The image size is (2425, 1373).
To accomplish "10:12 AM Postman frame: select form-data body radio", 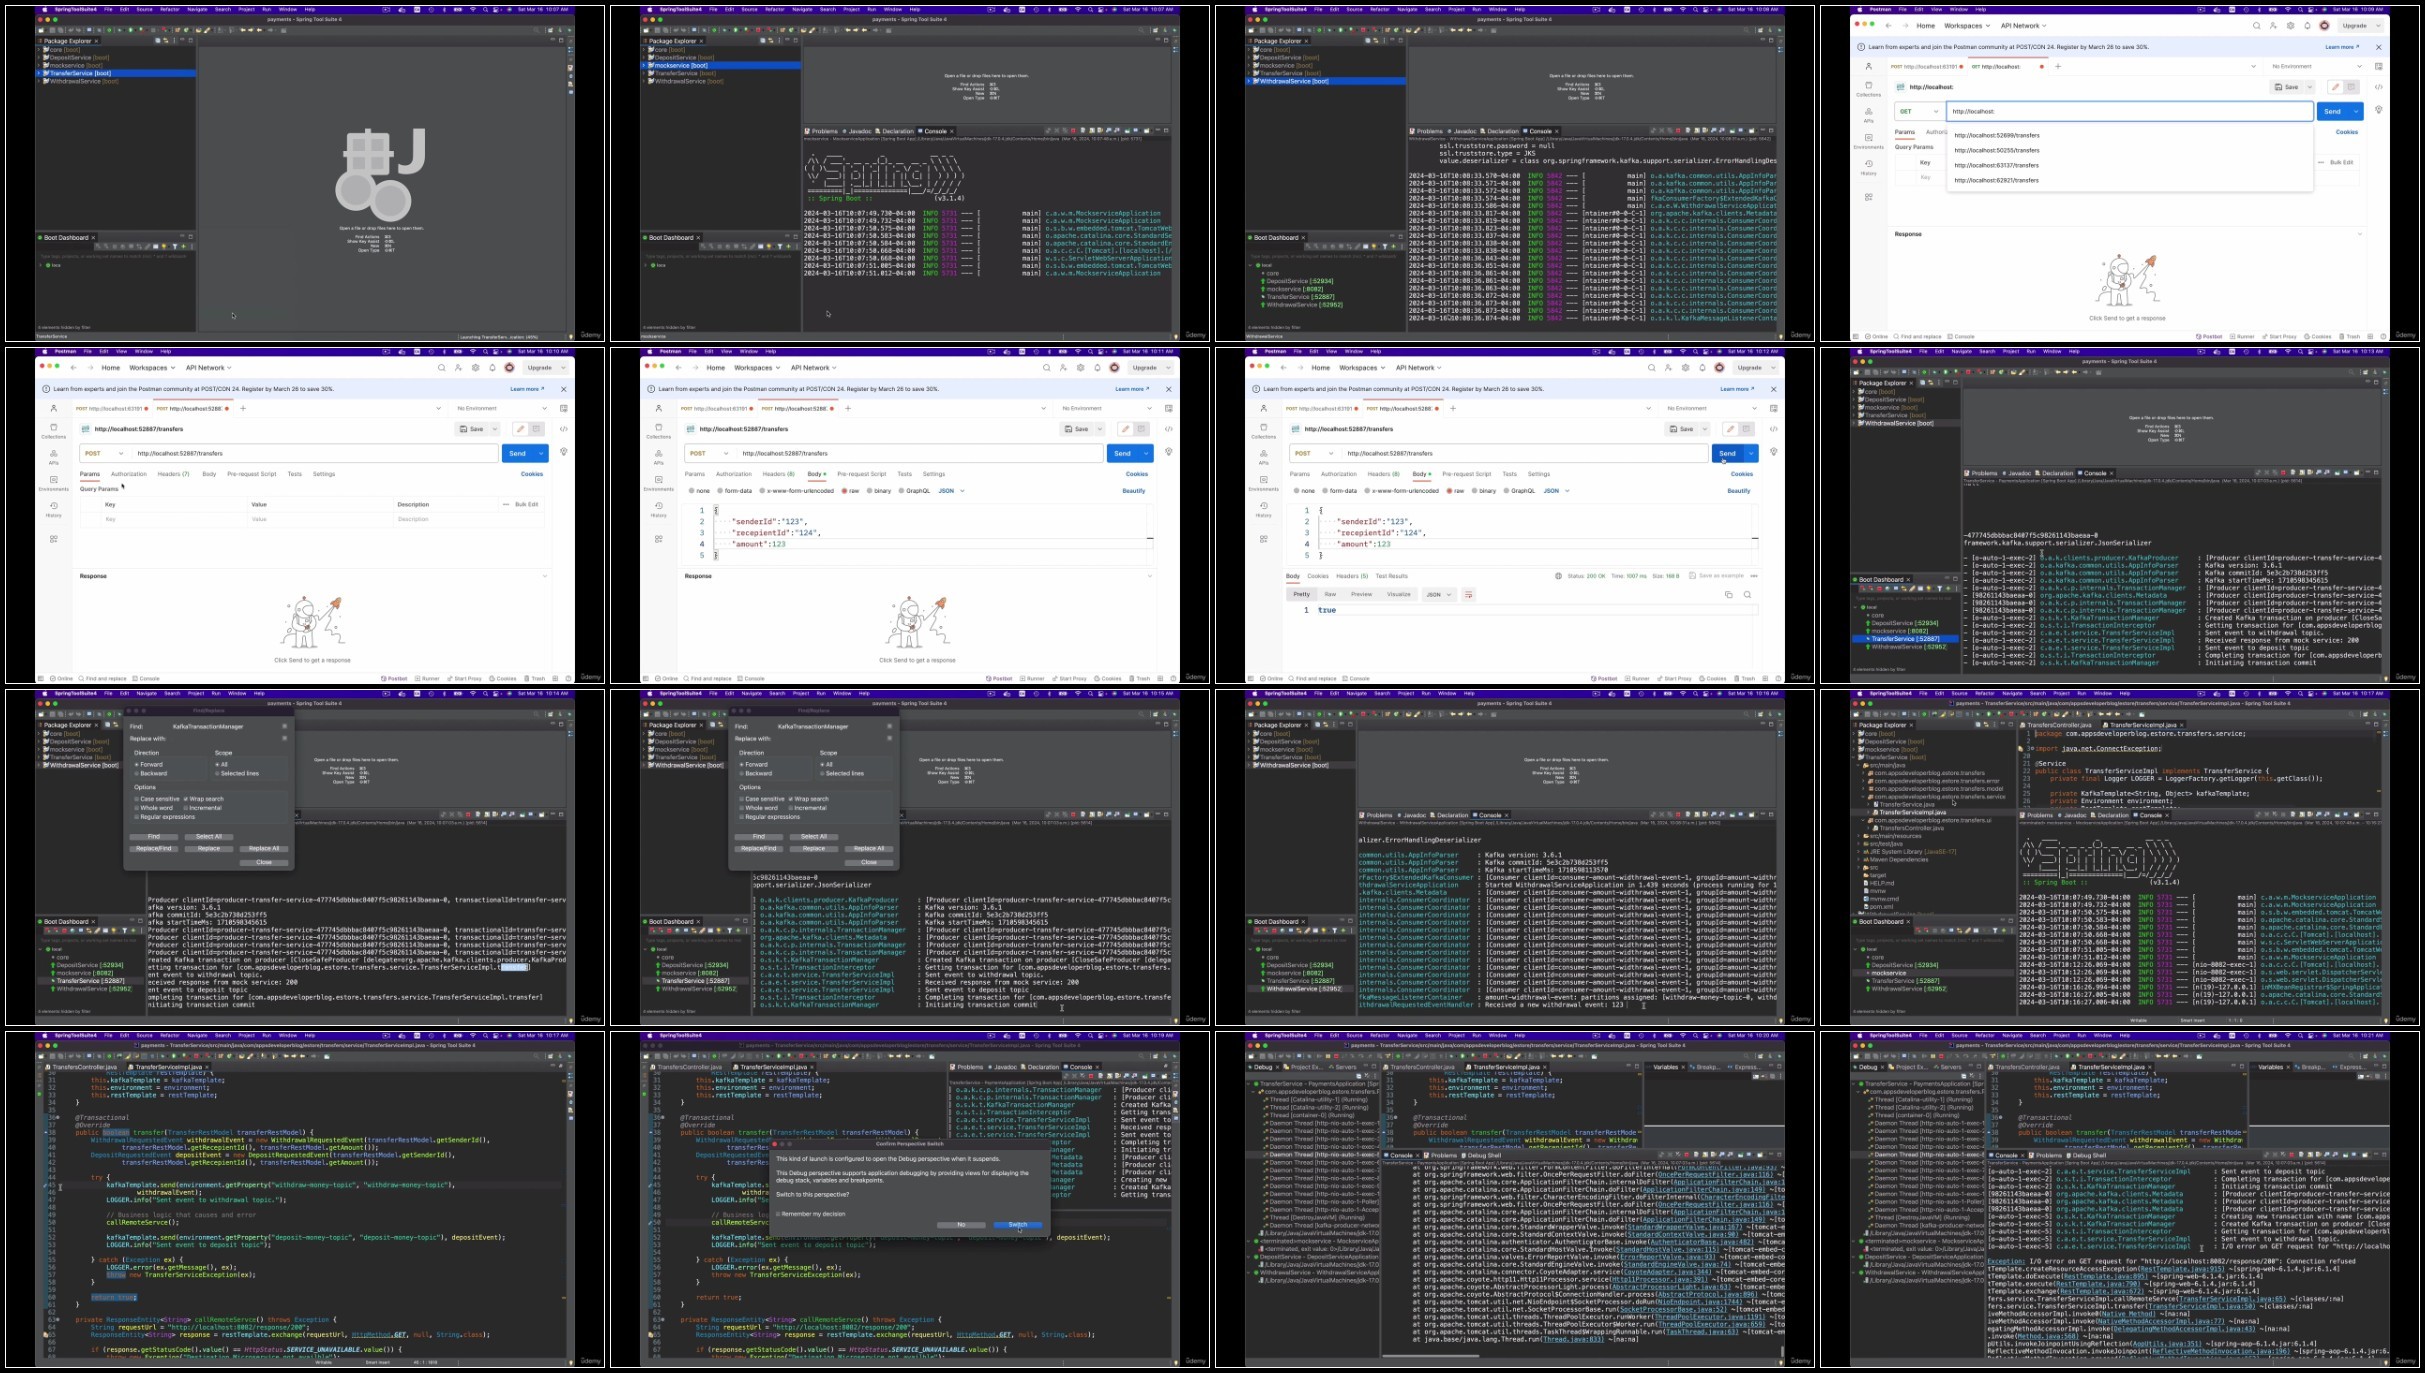I will (1325, 491).
